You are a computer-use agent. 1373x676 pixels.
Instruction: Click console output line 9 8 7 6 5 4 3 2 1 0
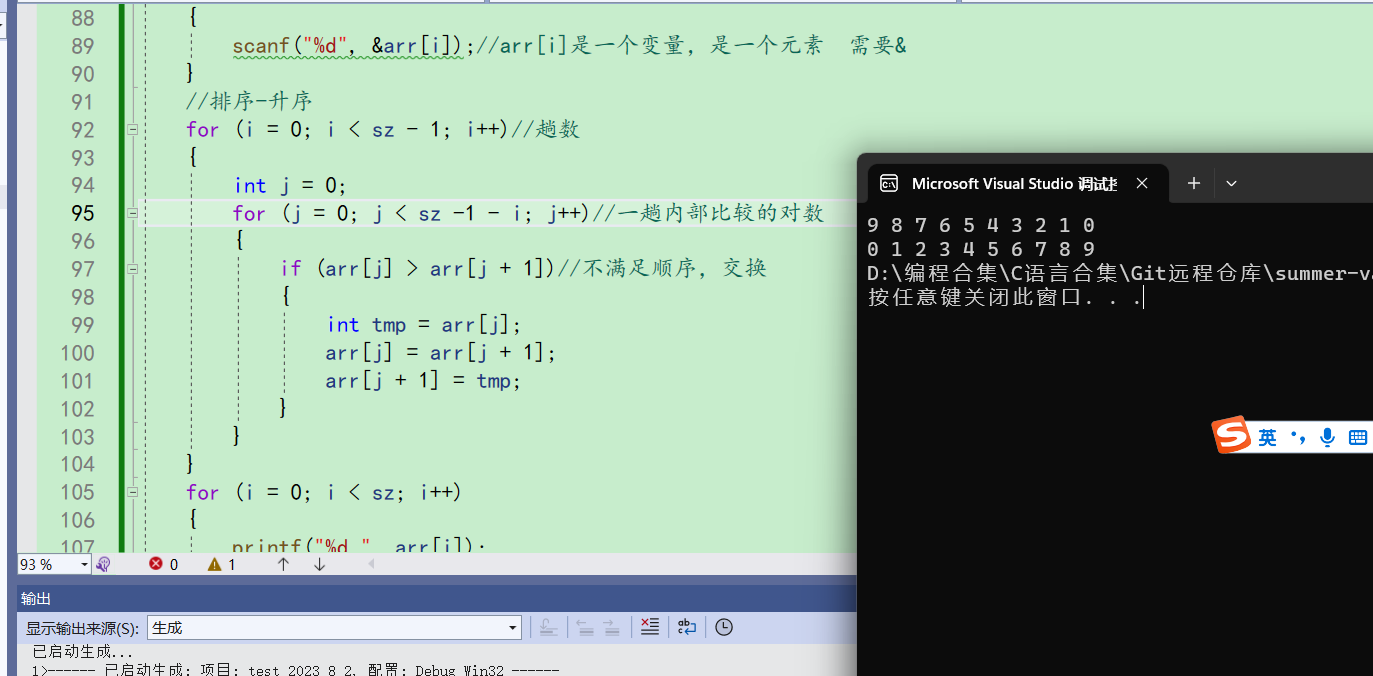pyautogui.click(x=981, y=225)
